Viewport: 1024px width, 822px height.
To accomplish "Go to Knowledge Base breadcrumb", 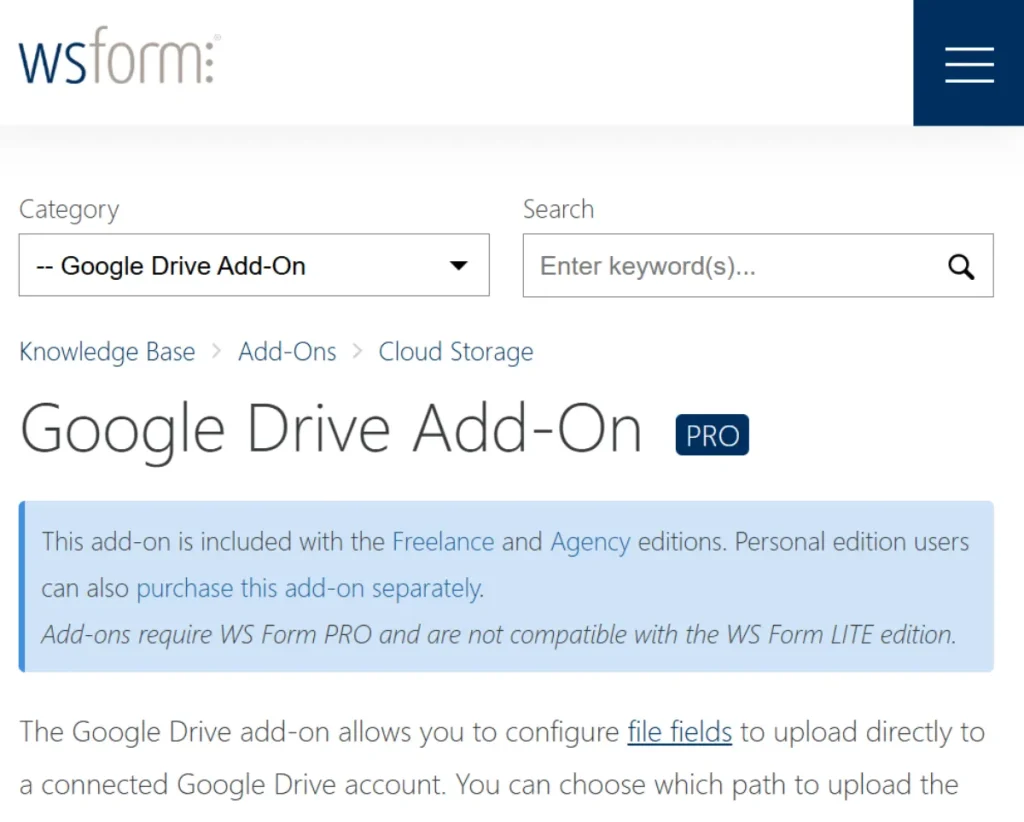I will (107, 352).
